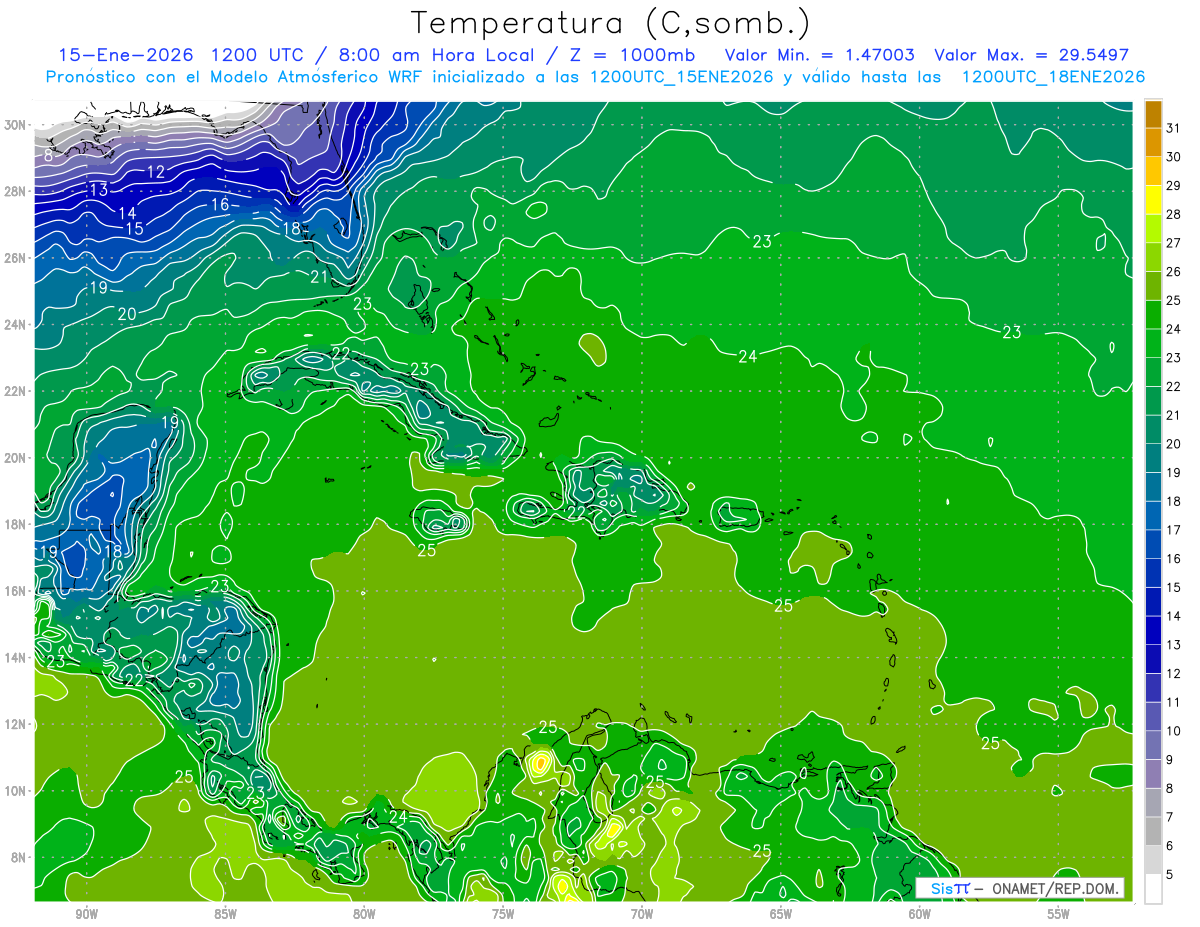Click the "85W" longitude axis label
The image size is (1200, 927).
pyautogui.click(x=225, y=914)
